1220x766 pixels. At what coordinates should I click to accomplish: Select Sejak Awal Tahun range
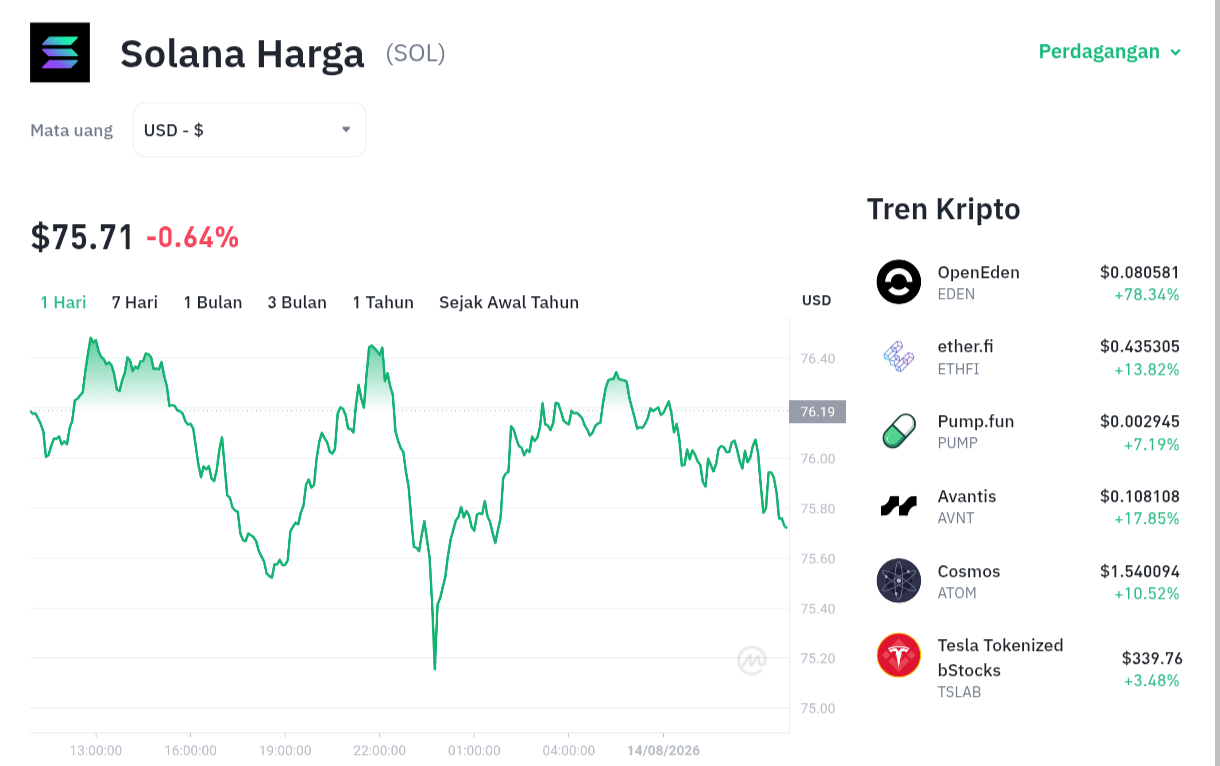coord(509,302)
